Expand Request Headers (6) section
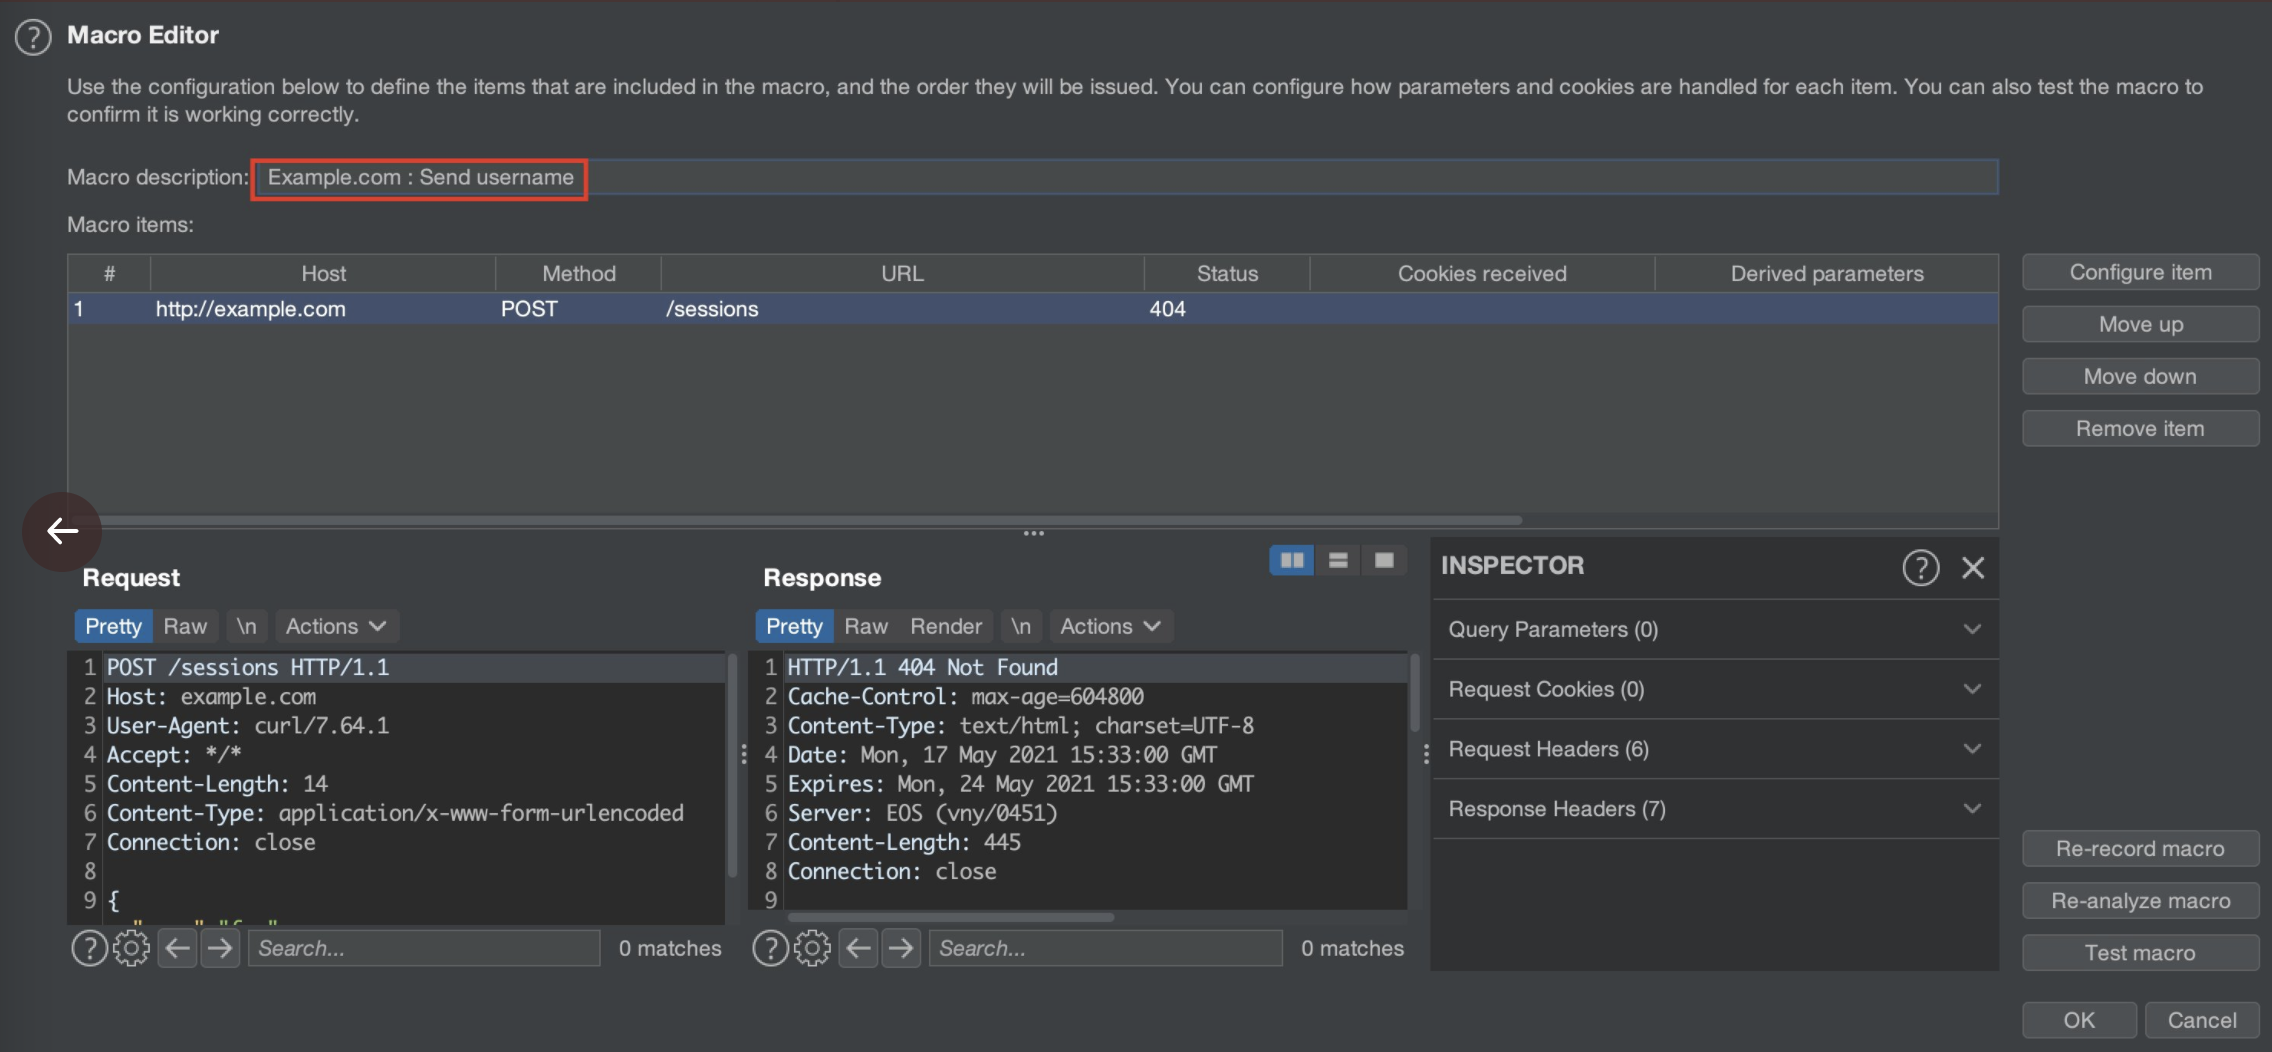The width and height of the screenshot is (2272, 1052). pyautogui.click(x=1715, y=750)
